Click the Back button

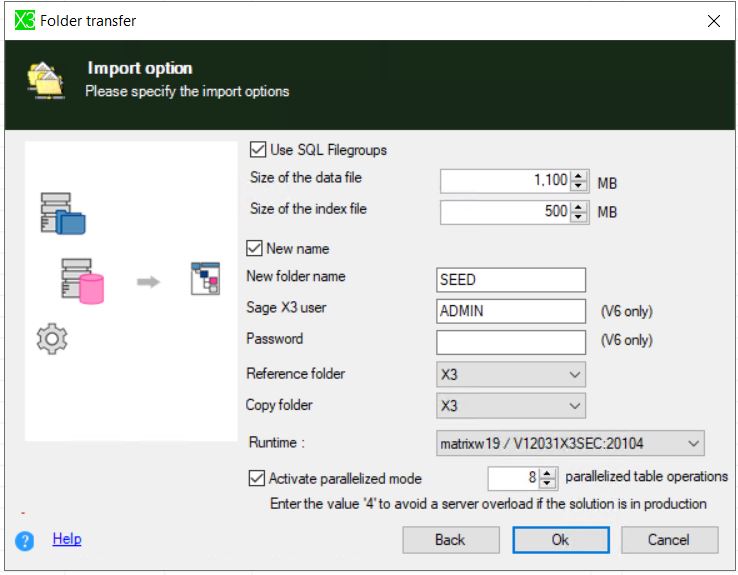click(450, 540)
